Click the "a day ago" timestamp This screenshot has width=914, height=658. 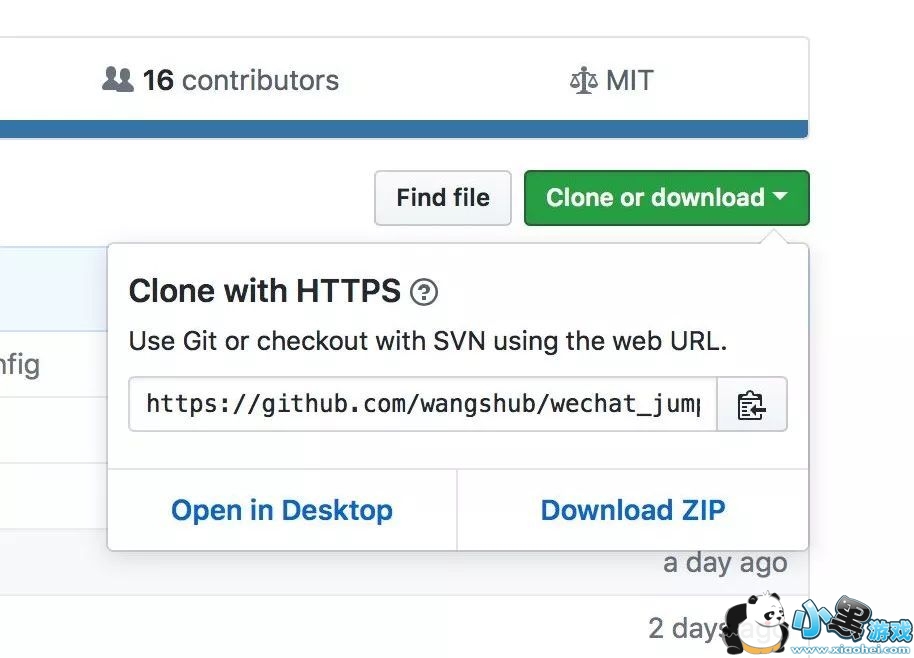[725, 562]
